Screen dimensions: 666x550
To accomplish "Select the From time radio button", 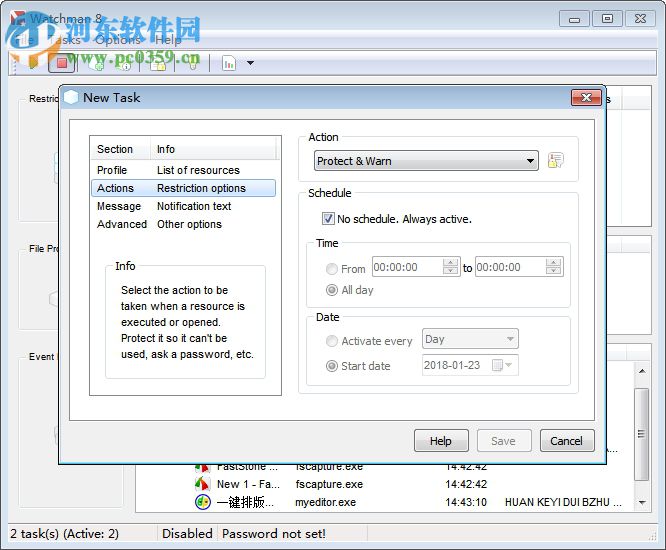I will click(x=332, y=268).
